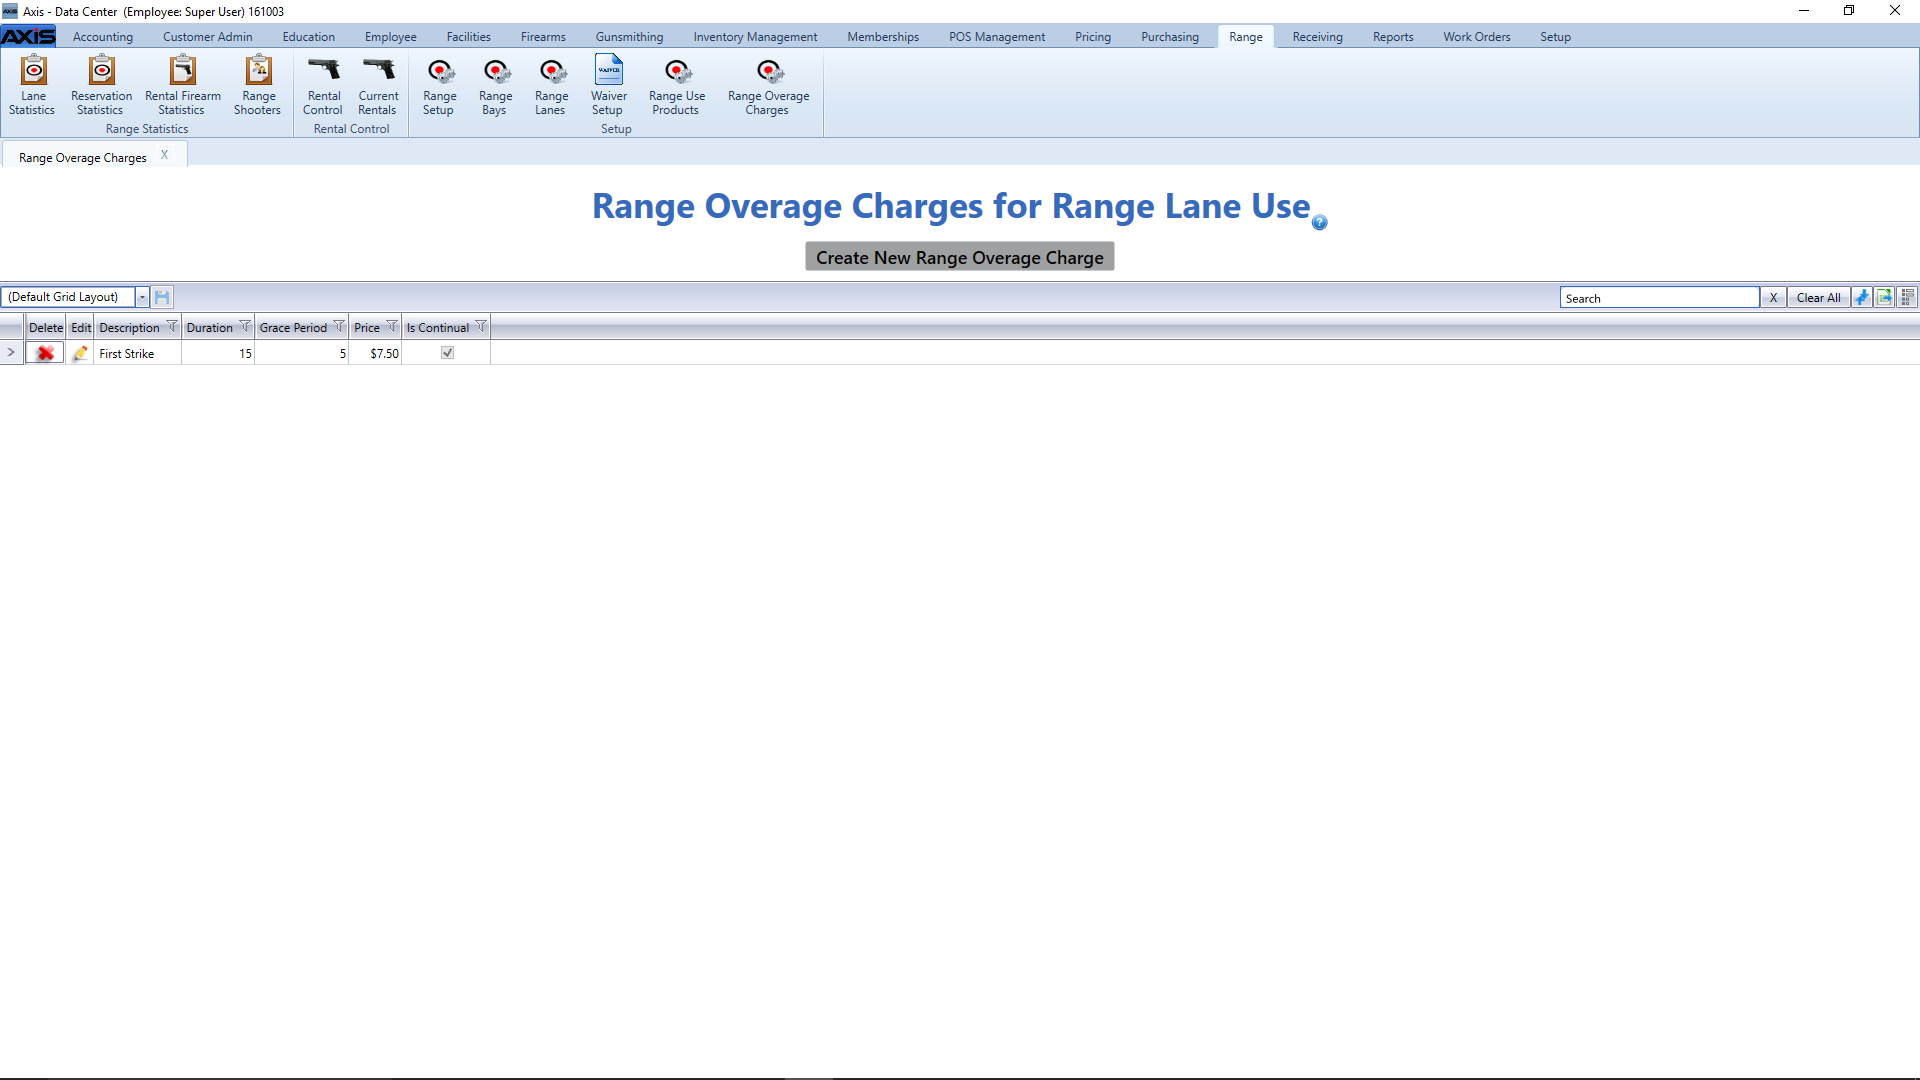Image resolution: width=1920 pixels, height=1080 pixels.
Task: Filter the Description column
Action: coord(172,326)
